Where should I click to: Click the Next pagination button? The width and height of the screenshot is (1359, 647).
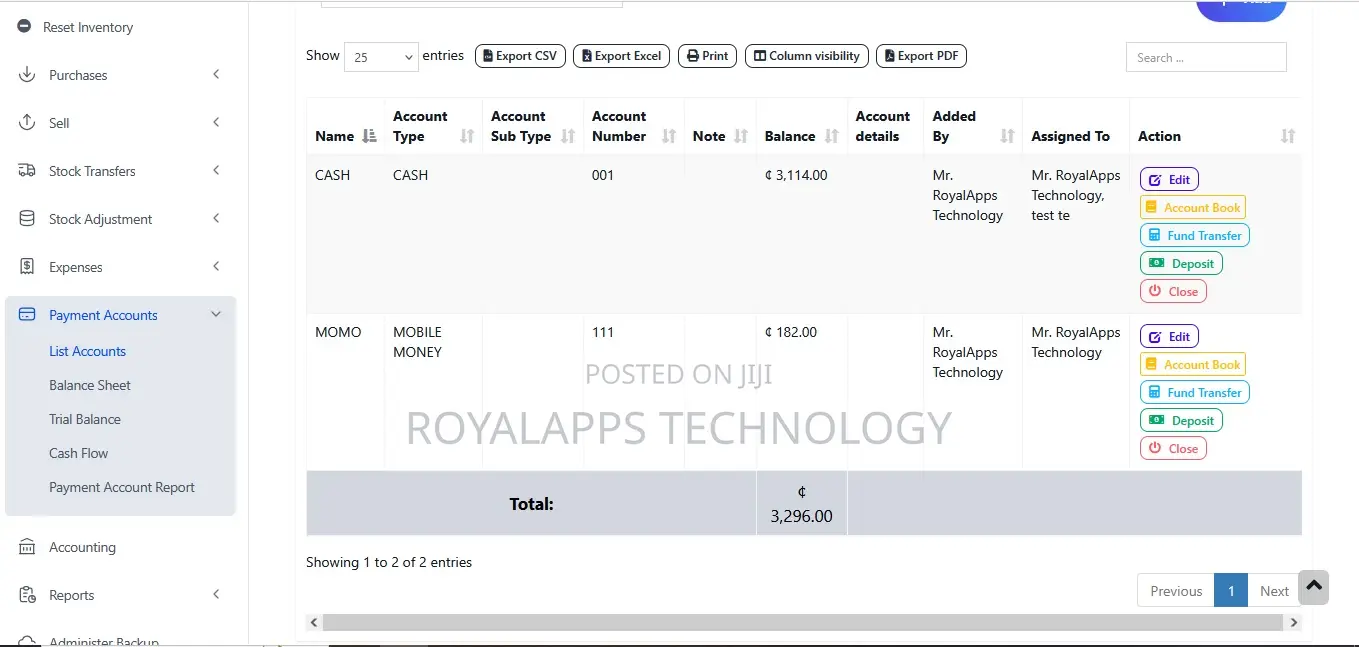pos(1274,591)
